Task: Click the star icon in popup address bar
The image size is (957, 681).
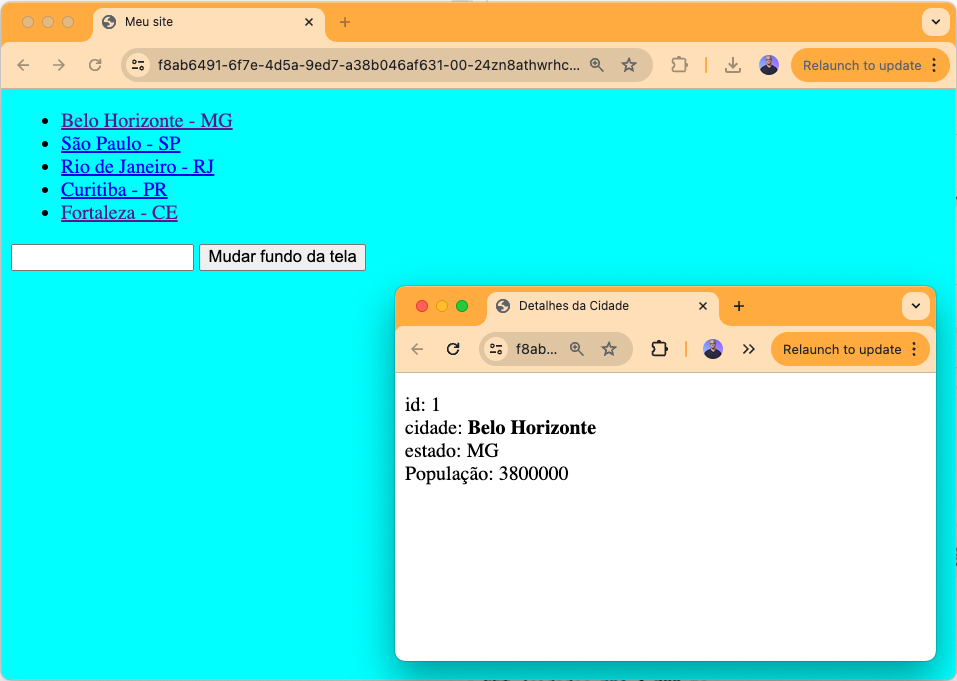Action: 609,349
